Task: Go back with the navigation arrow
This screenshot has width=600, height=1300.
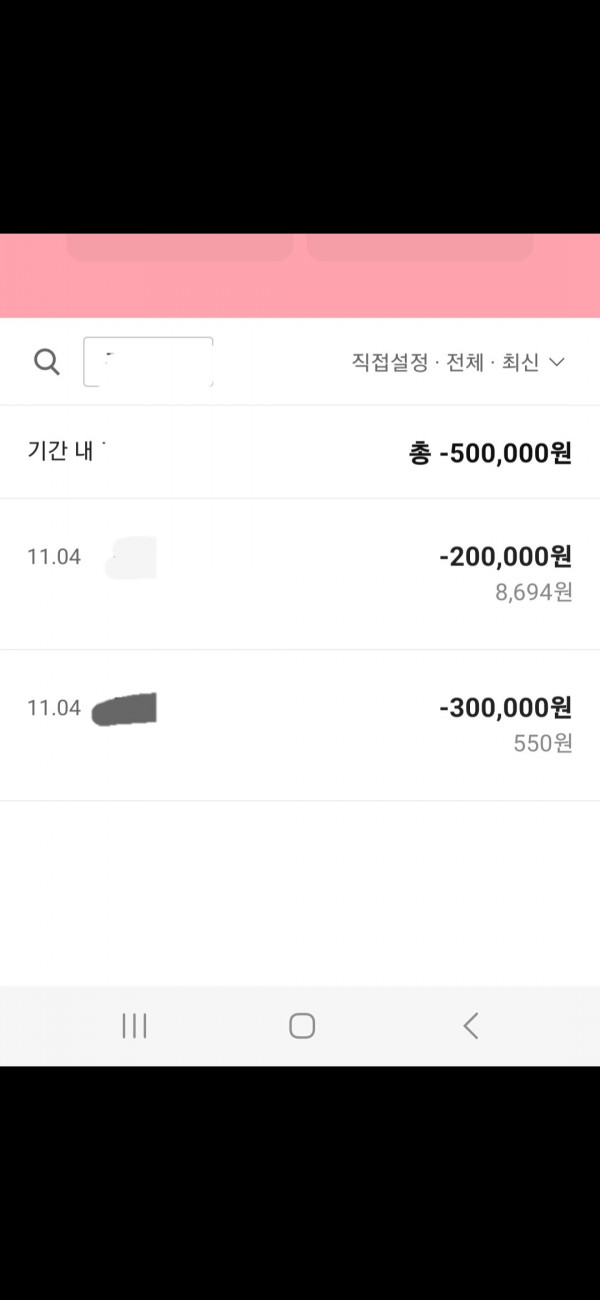Action: click(471, 1025)
